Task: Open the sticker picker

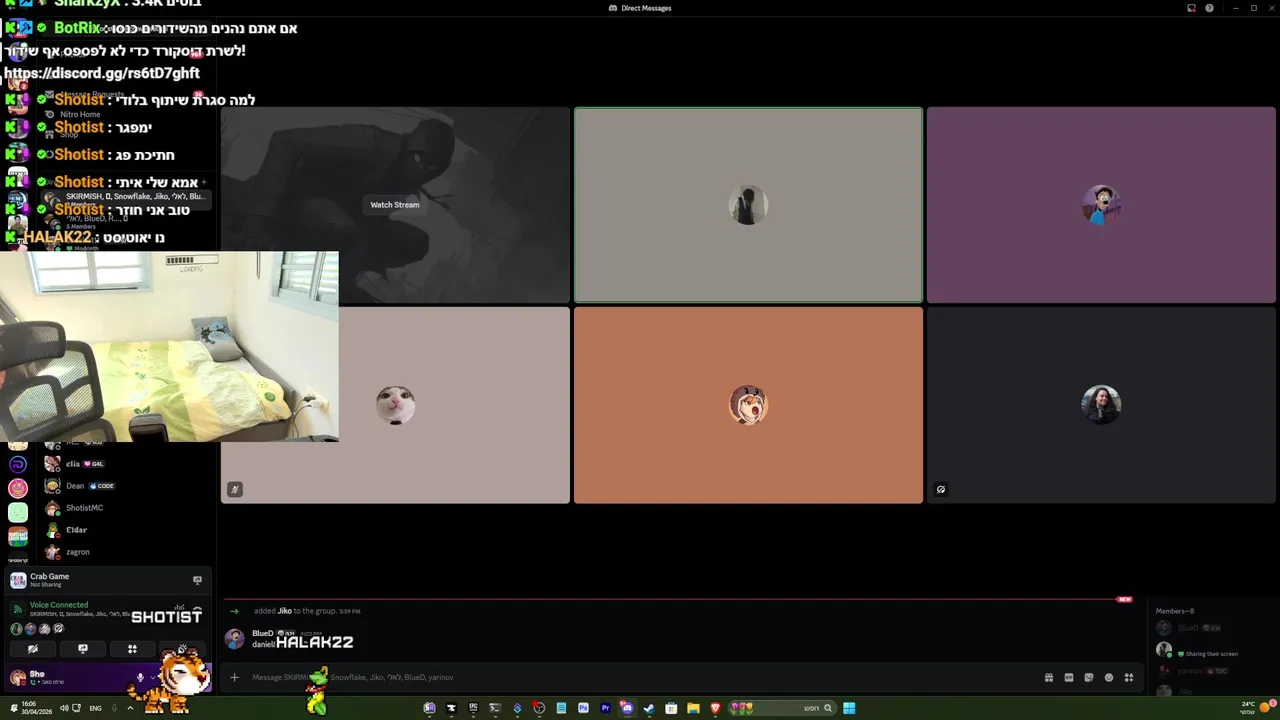Action: [1089, 677]
